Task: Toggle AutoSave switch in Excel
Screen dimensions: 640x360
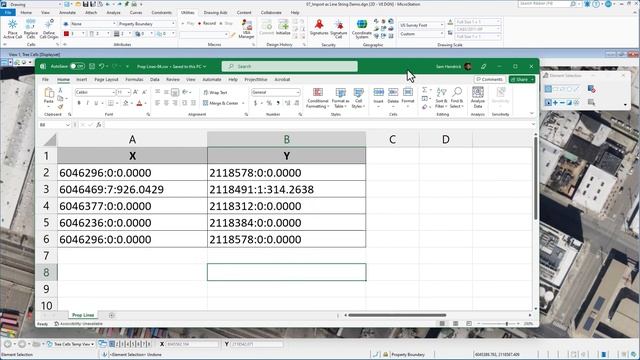Action: 77,66
